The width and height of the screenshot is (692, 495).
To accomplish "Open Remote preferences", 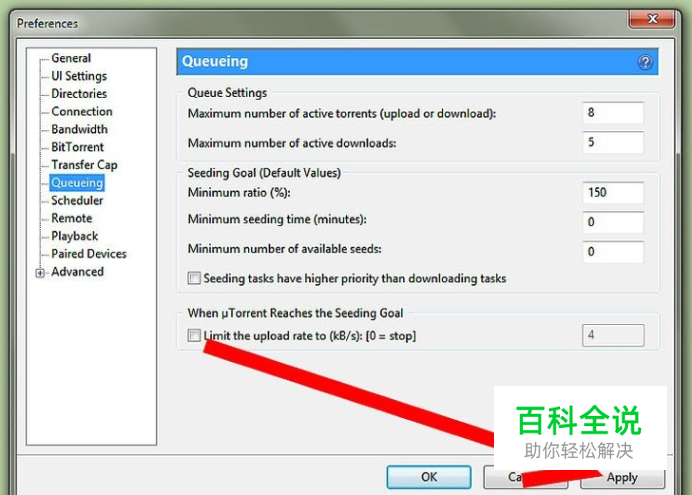I will 71,218.
